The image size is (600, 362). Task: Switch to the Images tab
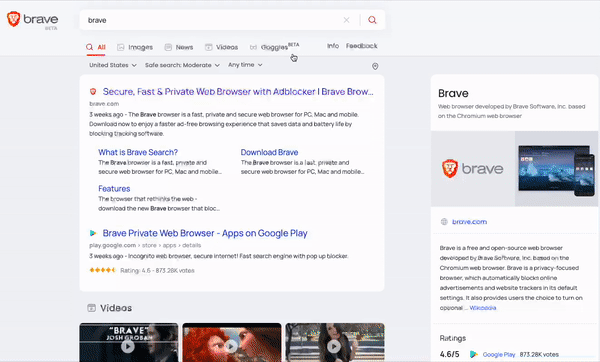pyautogui.click(x=135, y=47)
